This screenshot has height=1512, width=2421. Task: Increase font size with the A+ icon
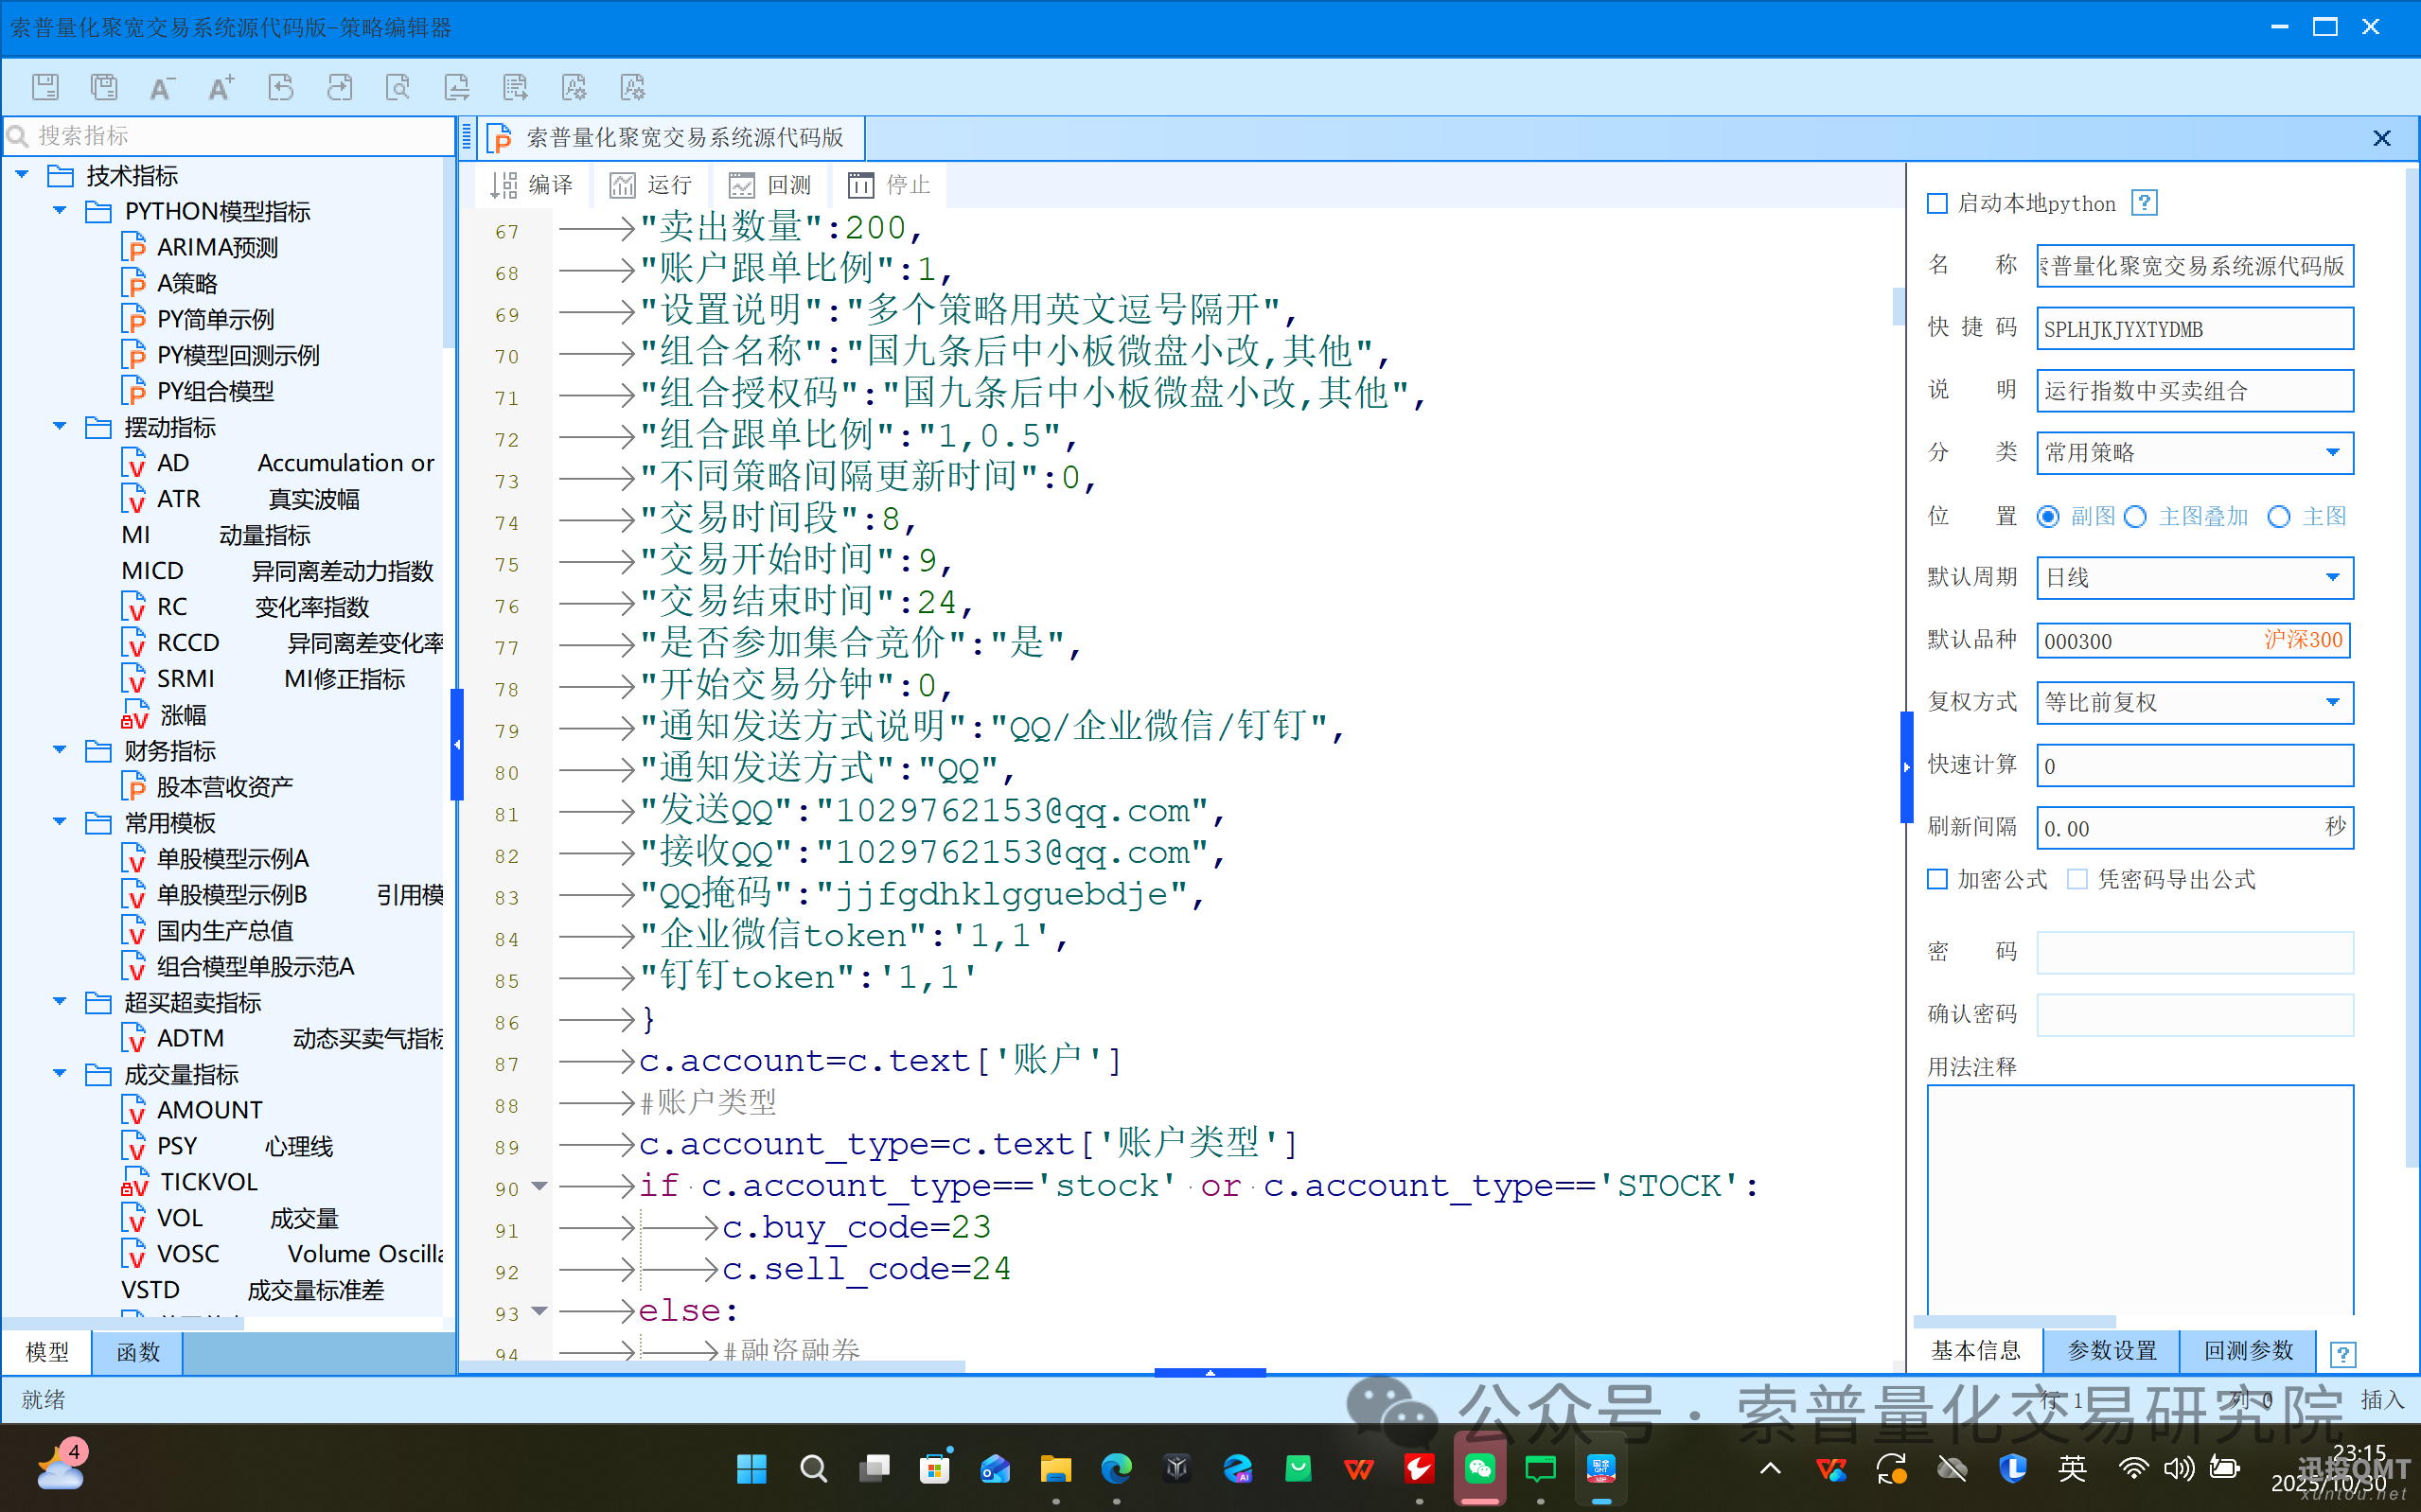[221, 87]
